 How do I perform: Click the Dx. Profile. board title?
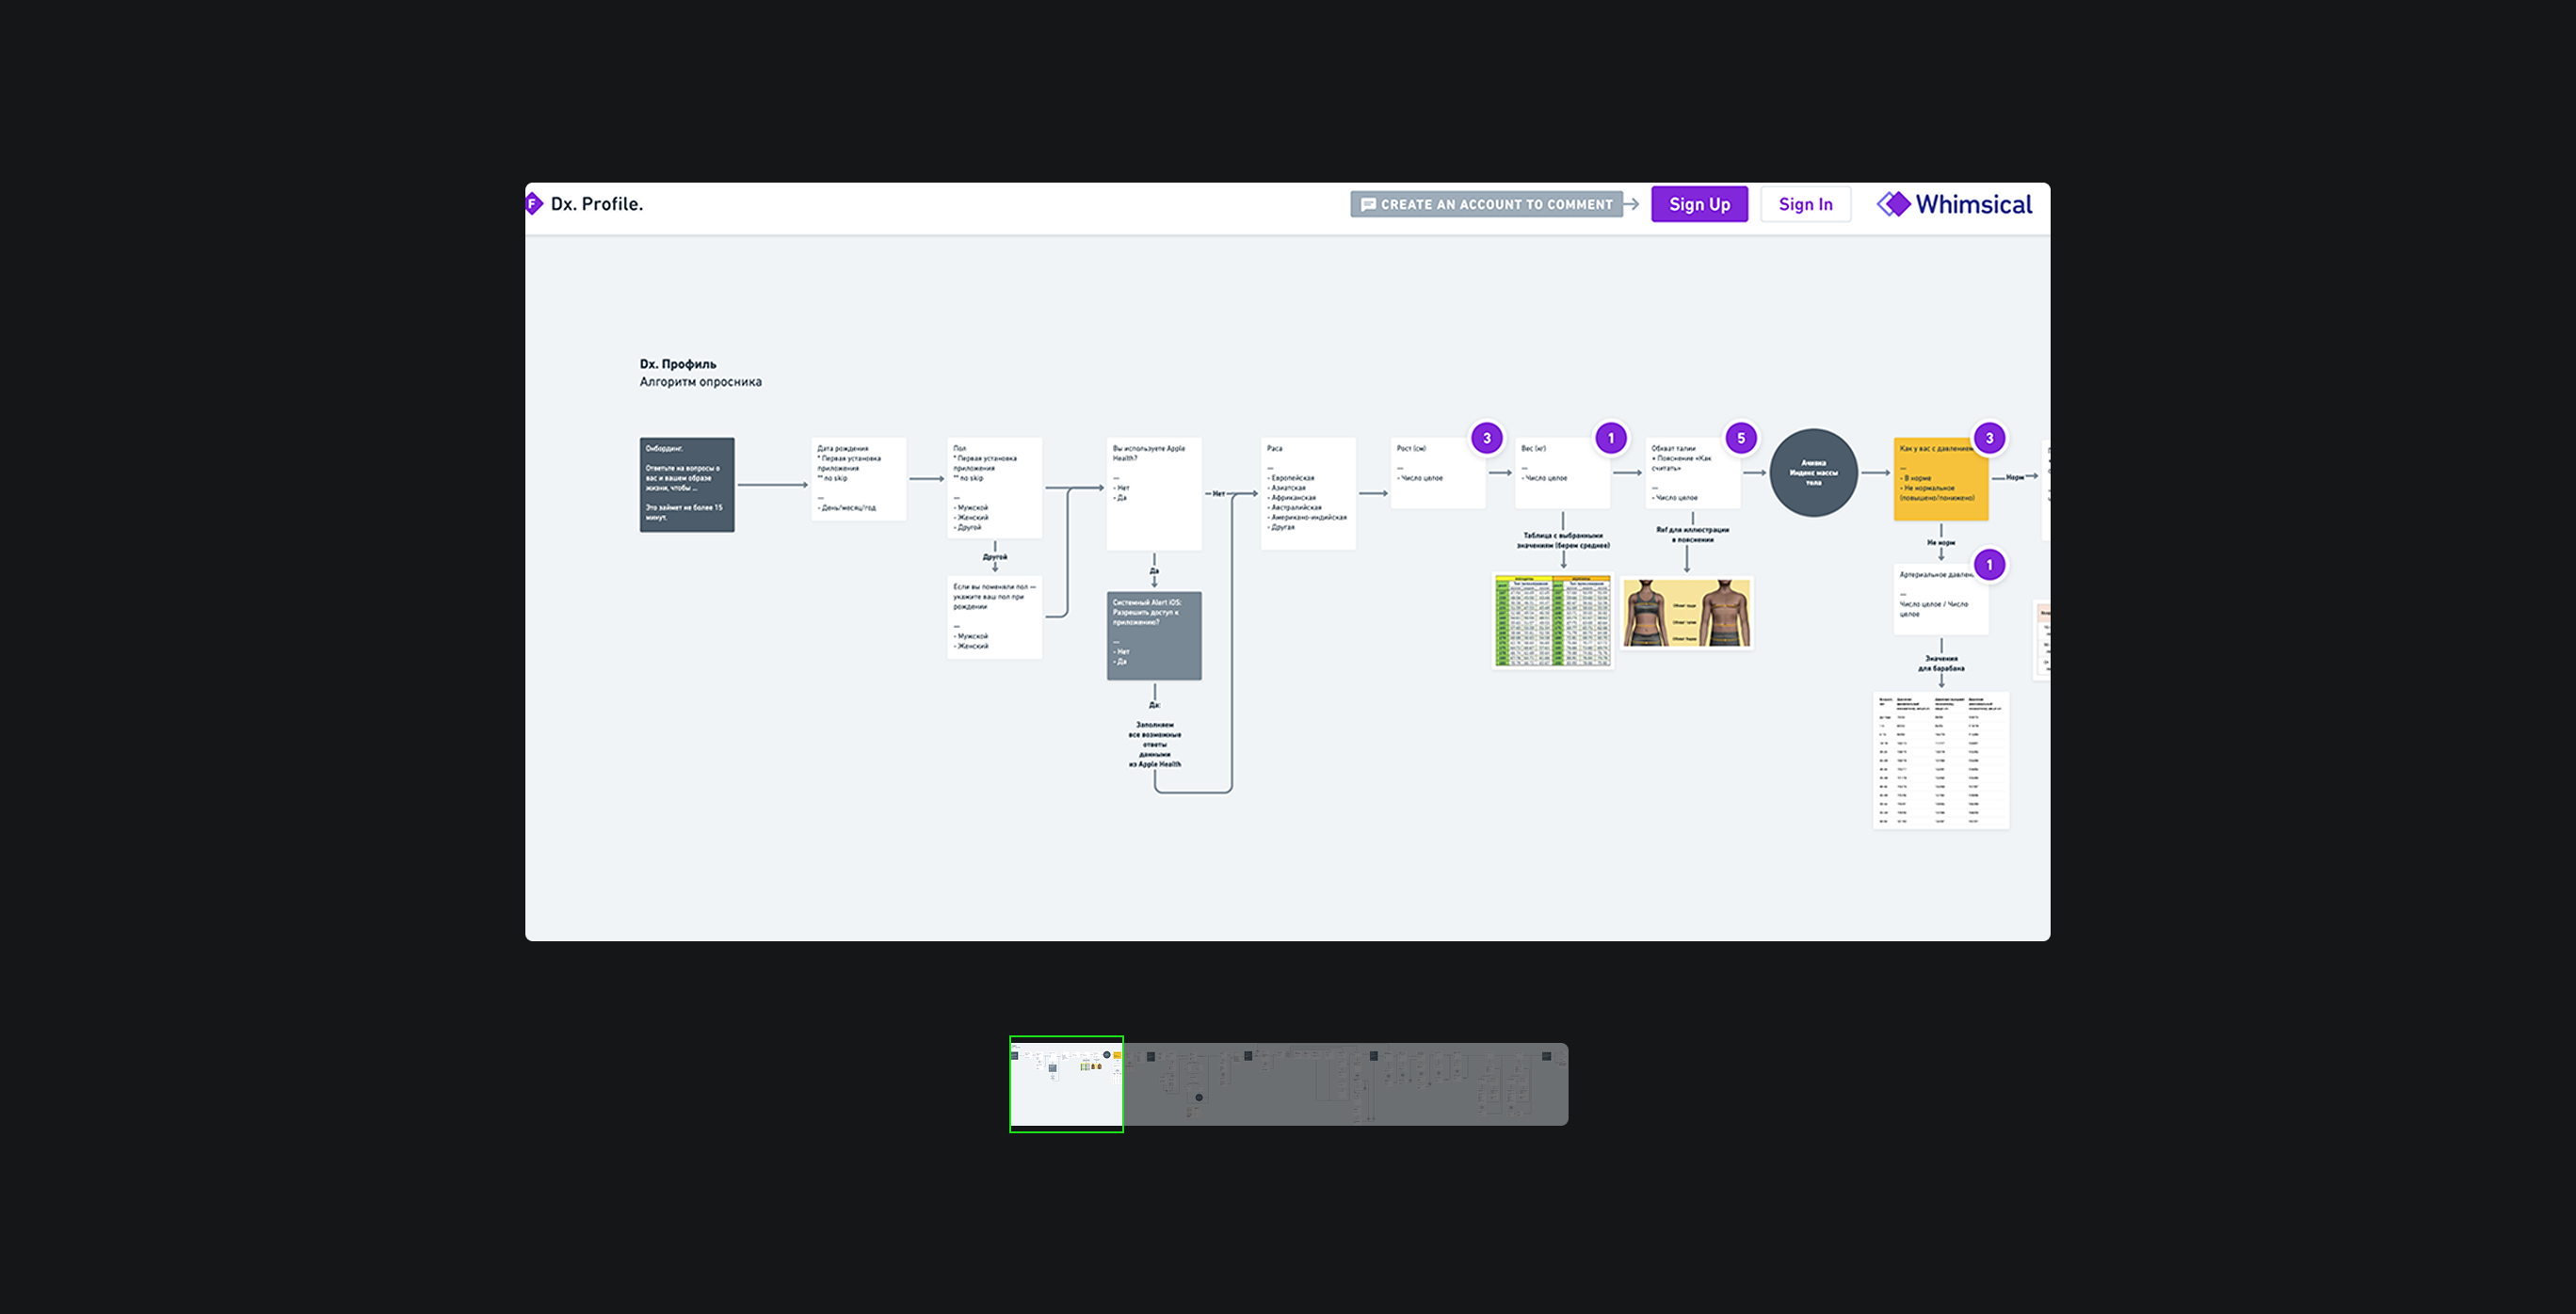tap(597, 204)
